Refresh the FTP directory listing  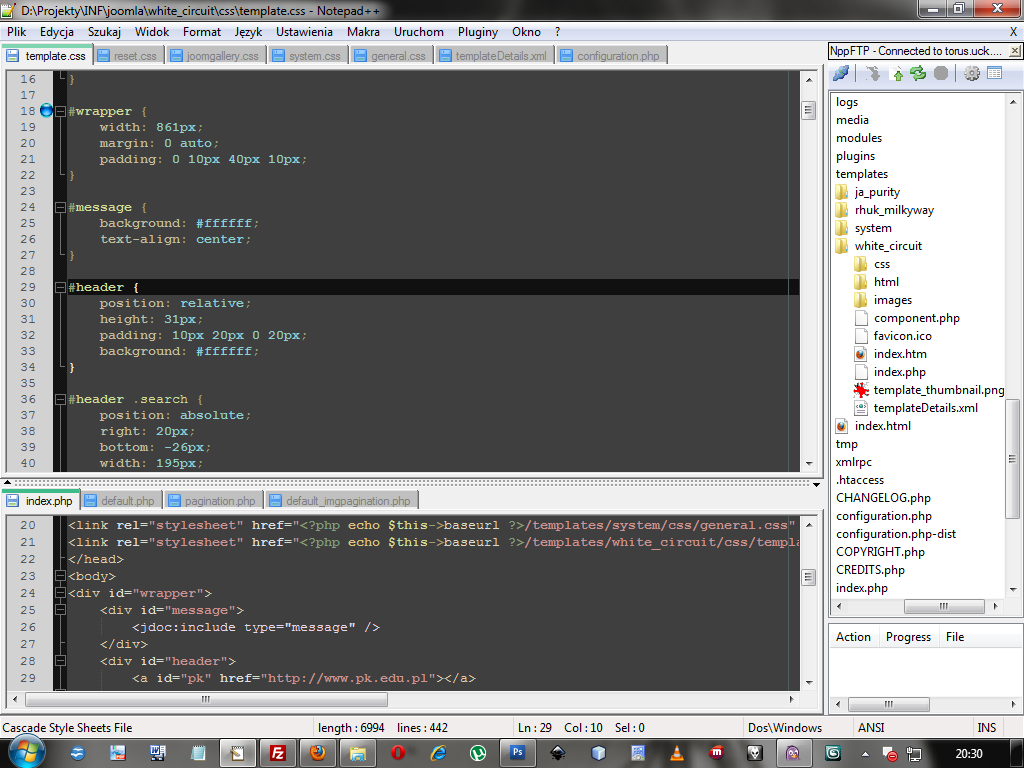pyautogui.click(x=917, y=73)
